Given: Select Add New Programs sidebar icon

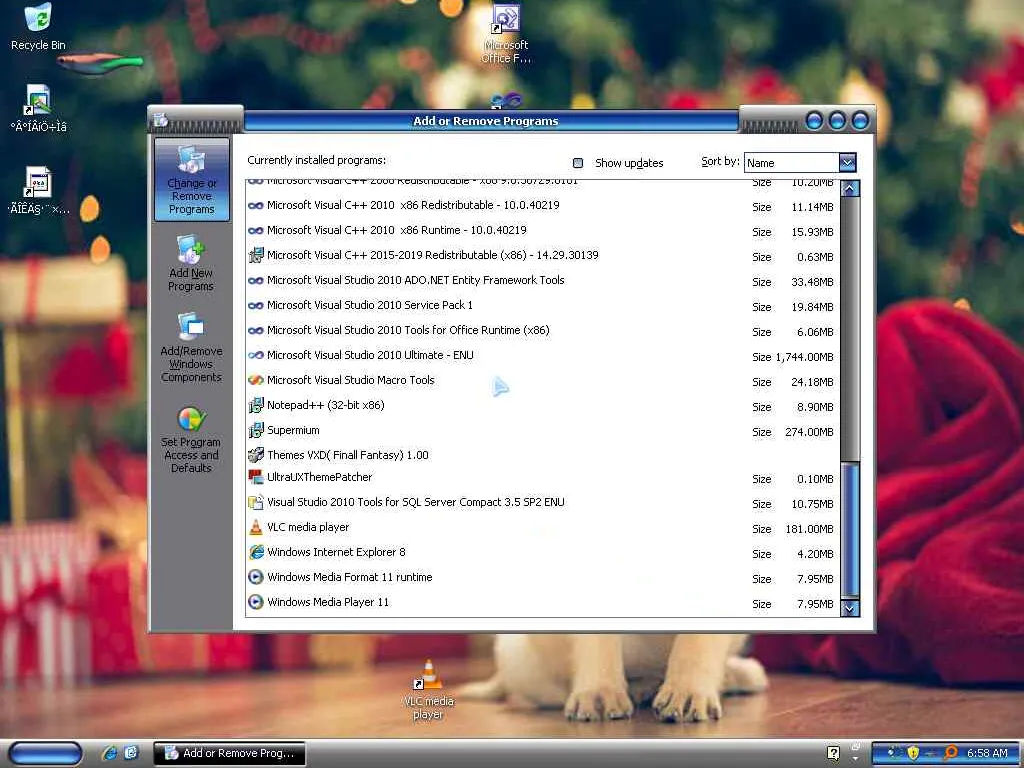Looking at the screenshot, I should pyautogui.click(x=191, y=264).
